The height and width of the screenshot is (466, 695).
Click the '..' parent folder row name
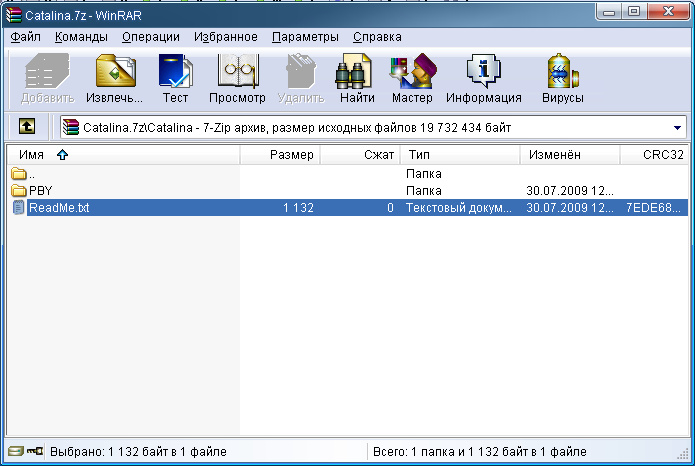pos(31,174)
